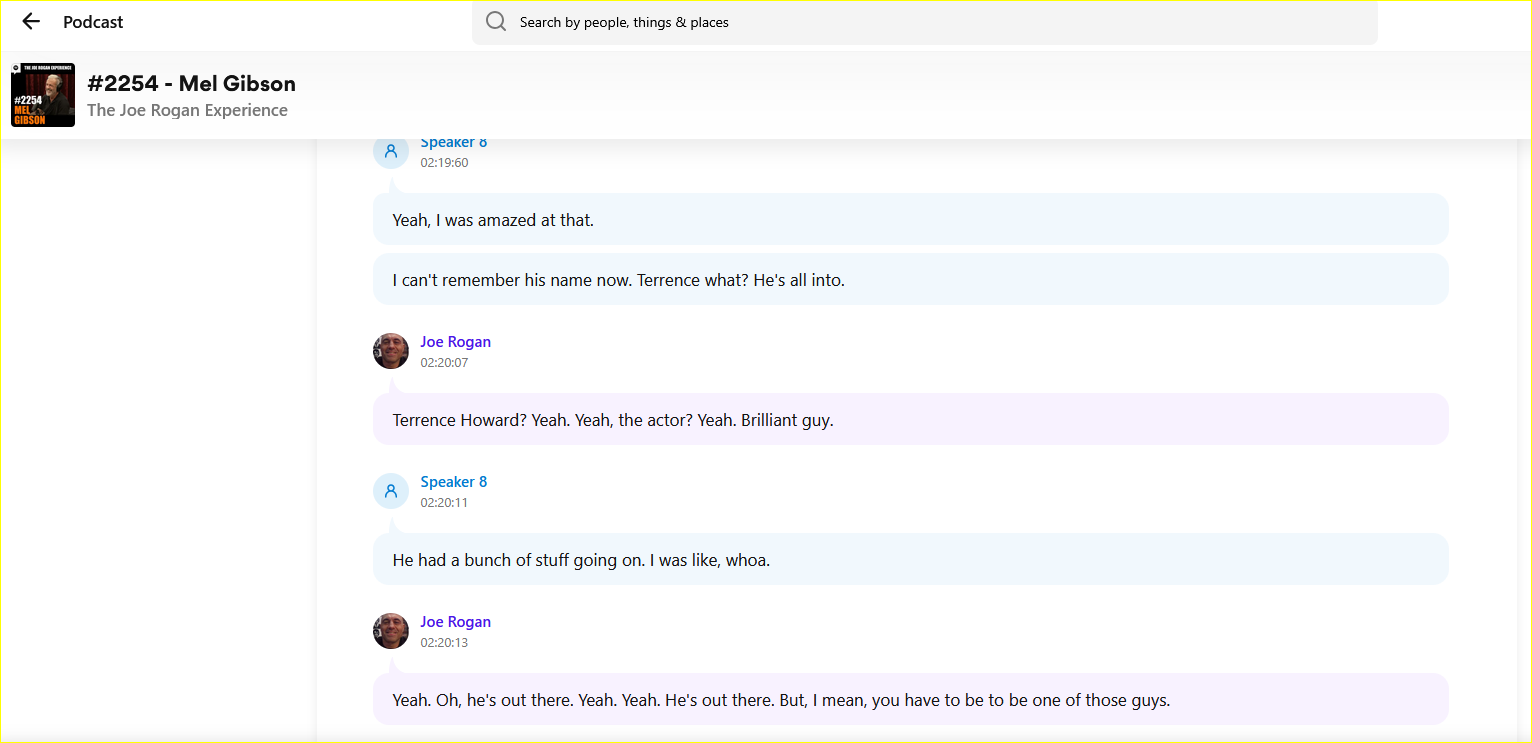Jump to timestamp 02:20:13
The width and height of the screenshot is (1532, 743).
coord(444,643)
